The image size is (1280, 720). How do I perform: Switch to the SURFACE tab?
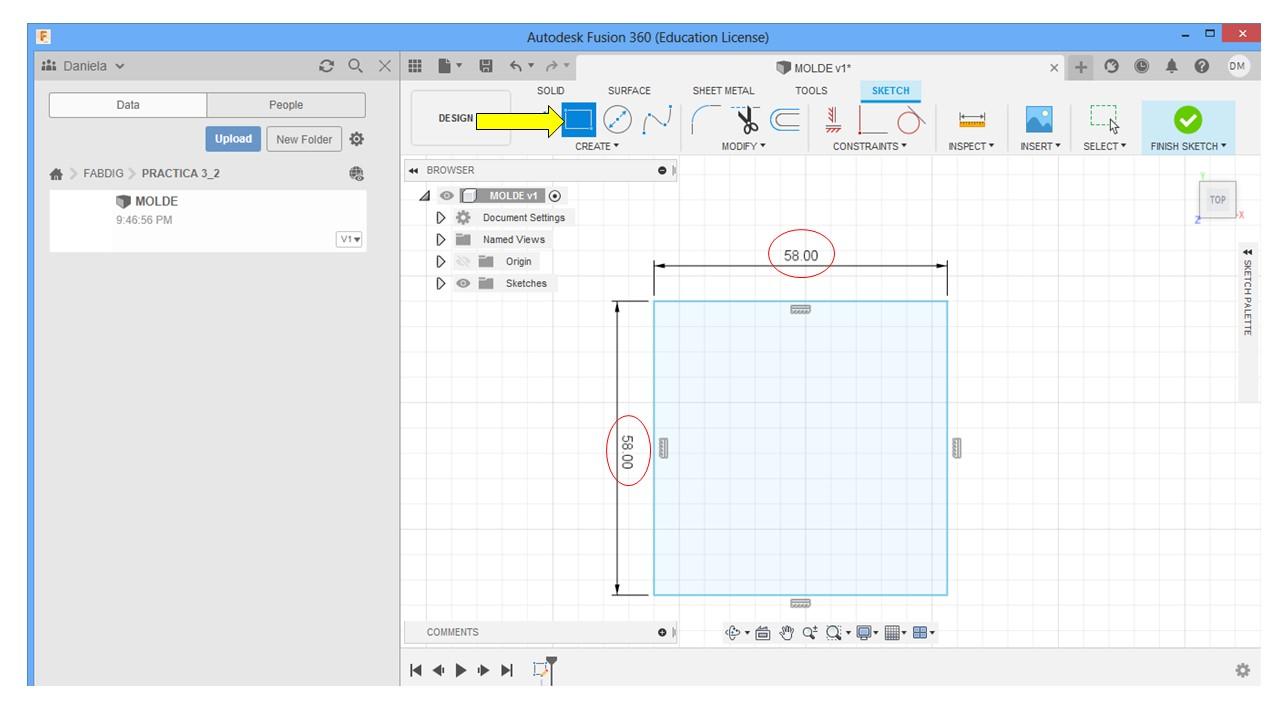click(x=629, y=90)
